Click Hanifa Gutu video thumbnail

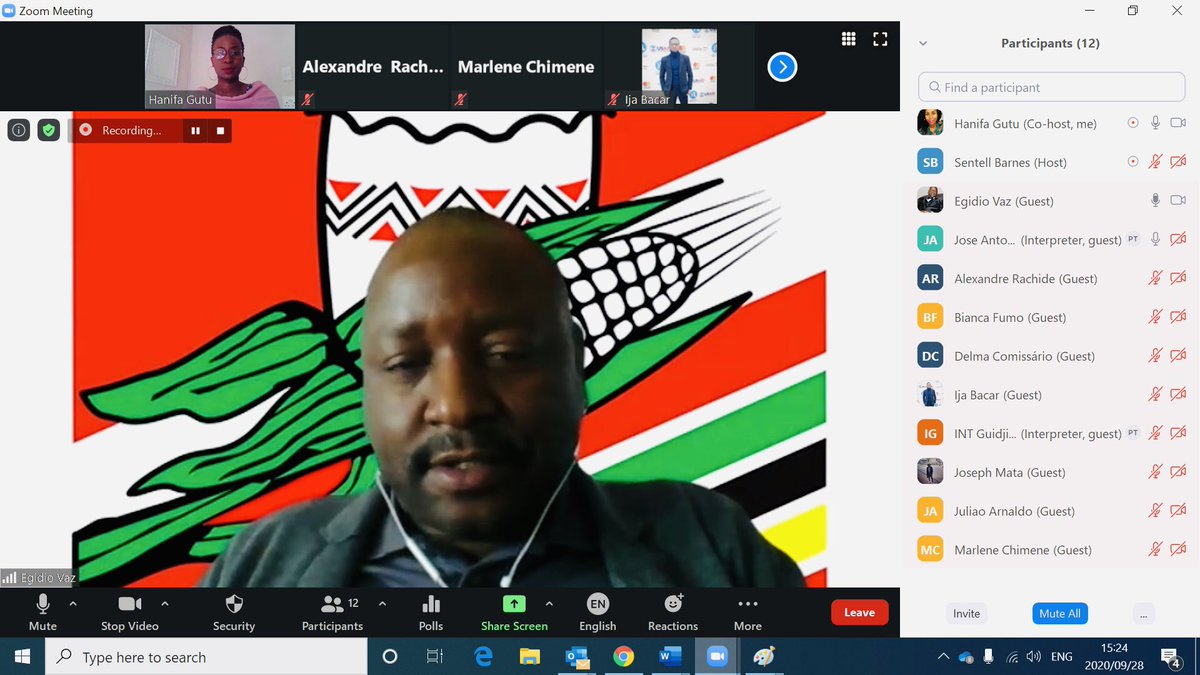[x=220, y=66]
